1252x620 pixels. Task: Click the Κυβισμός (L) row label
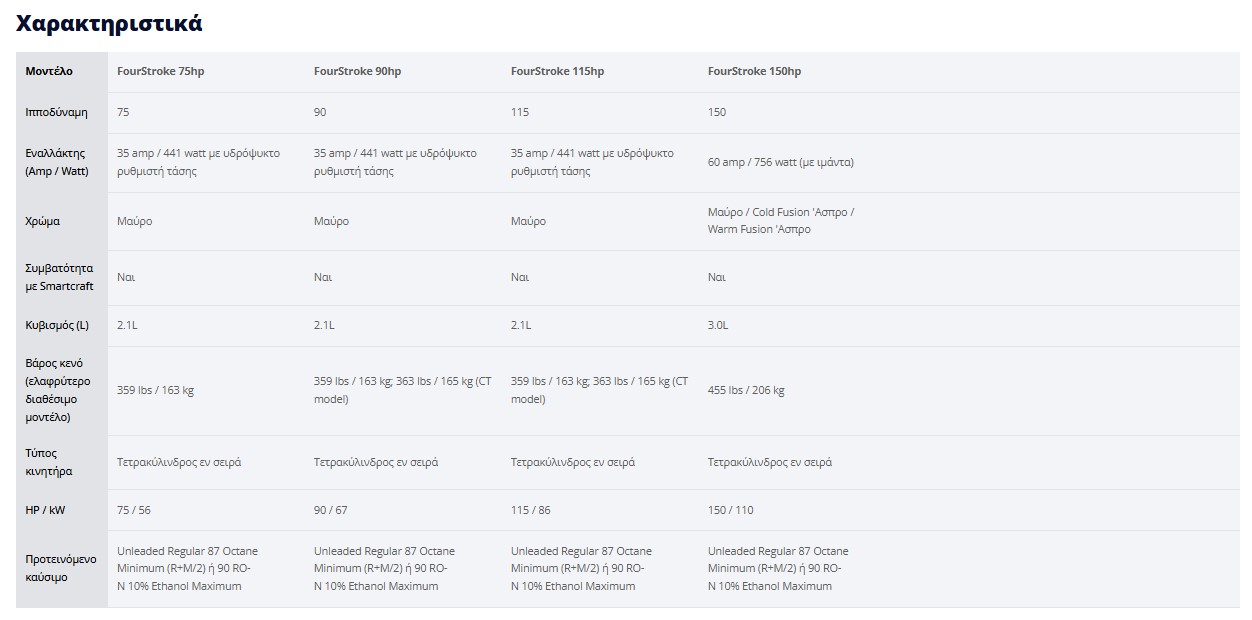coord(58,326)
